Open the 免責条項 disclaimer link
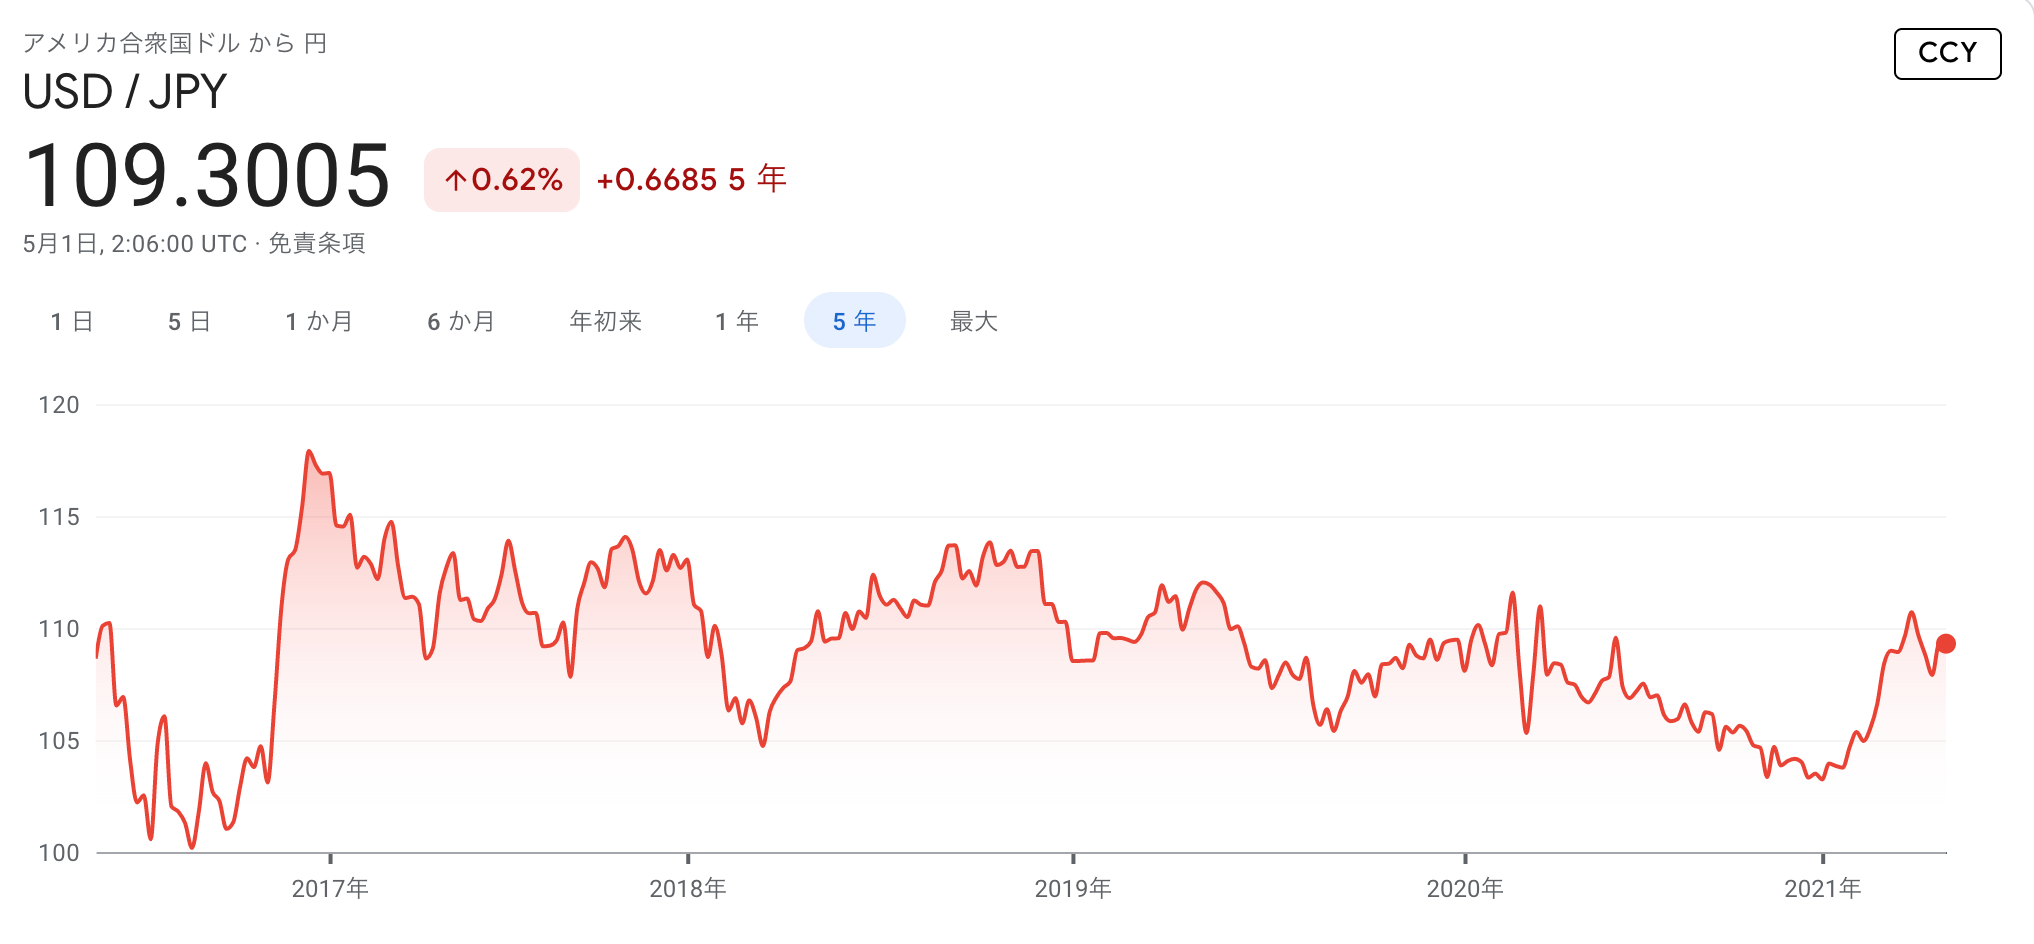The image size is (2034, 944). (316, 244)
